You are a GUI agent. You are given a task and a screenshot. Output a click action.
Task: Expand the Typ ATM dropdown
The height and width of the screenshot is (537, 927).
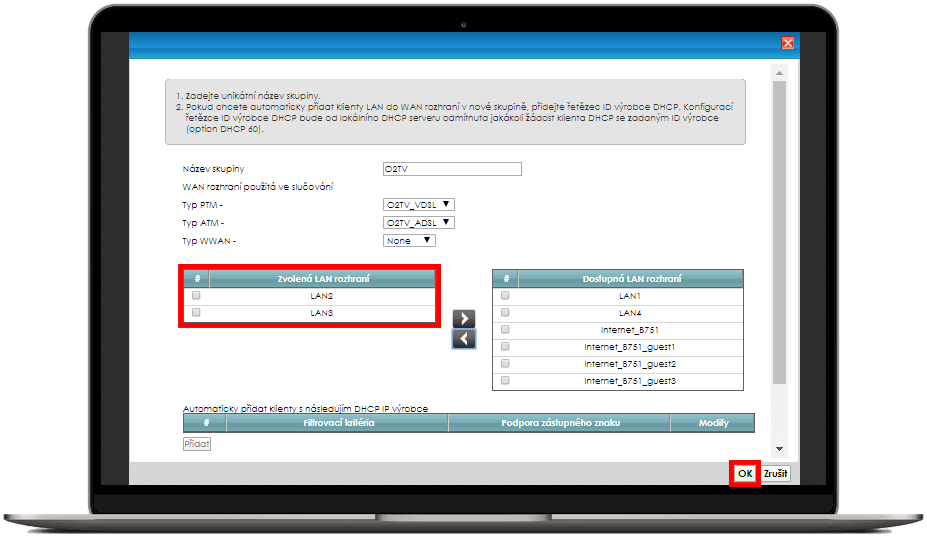point(419,222)
